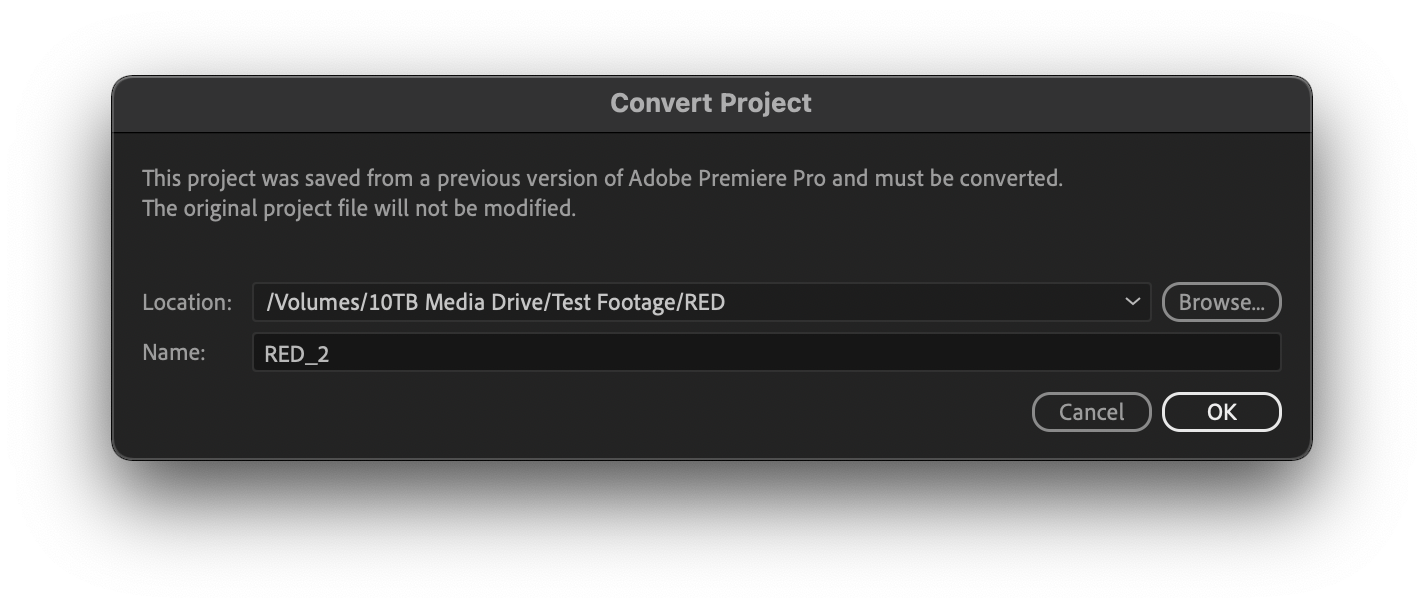Click the RED_2 text in Name field
Viewport: 1424px width, 608px height.
[297, 354]
